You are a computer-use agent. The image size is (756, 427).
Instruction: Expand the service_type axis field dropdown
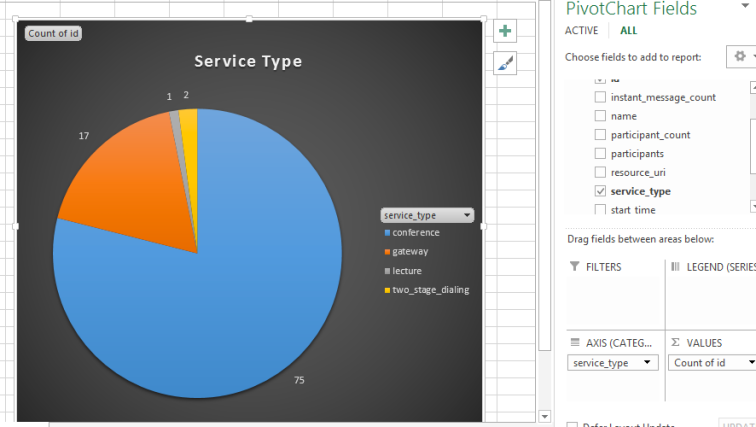[x=647, y=363]
